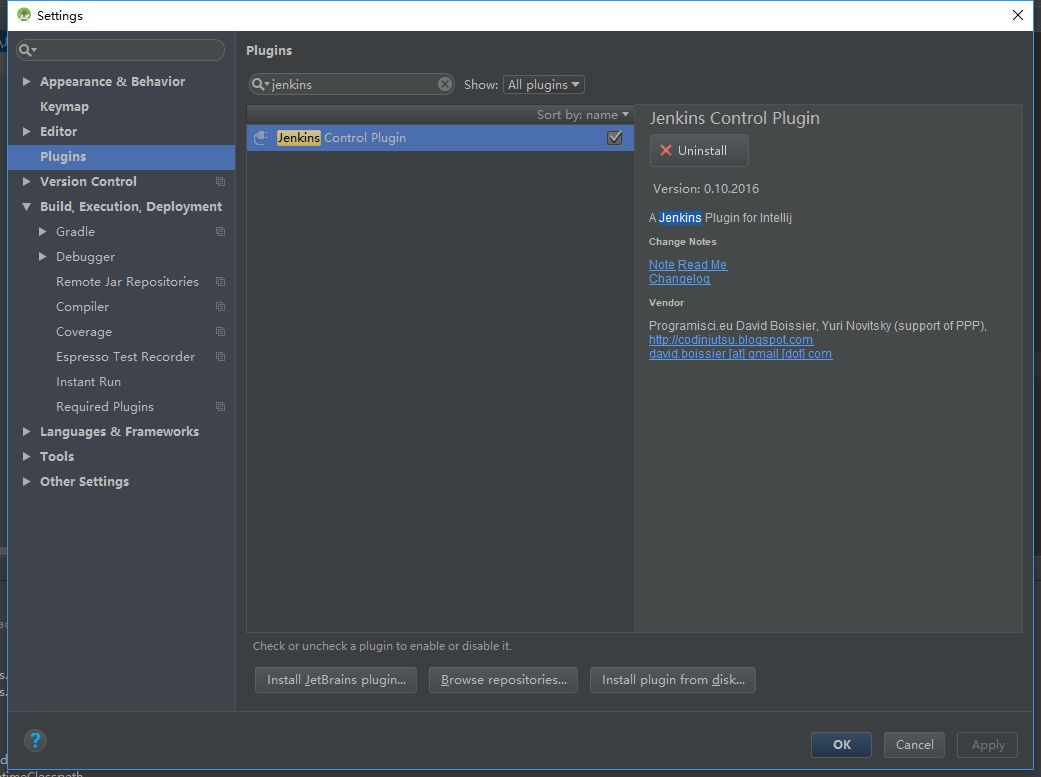Focus the plugin search field
Image resolution: width=1041 pixels, height=777 pixels.
[x=351, y=84]
